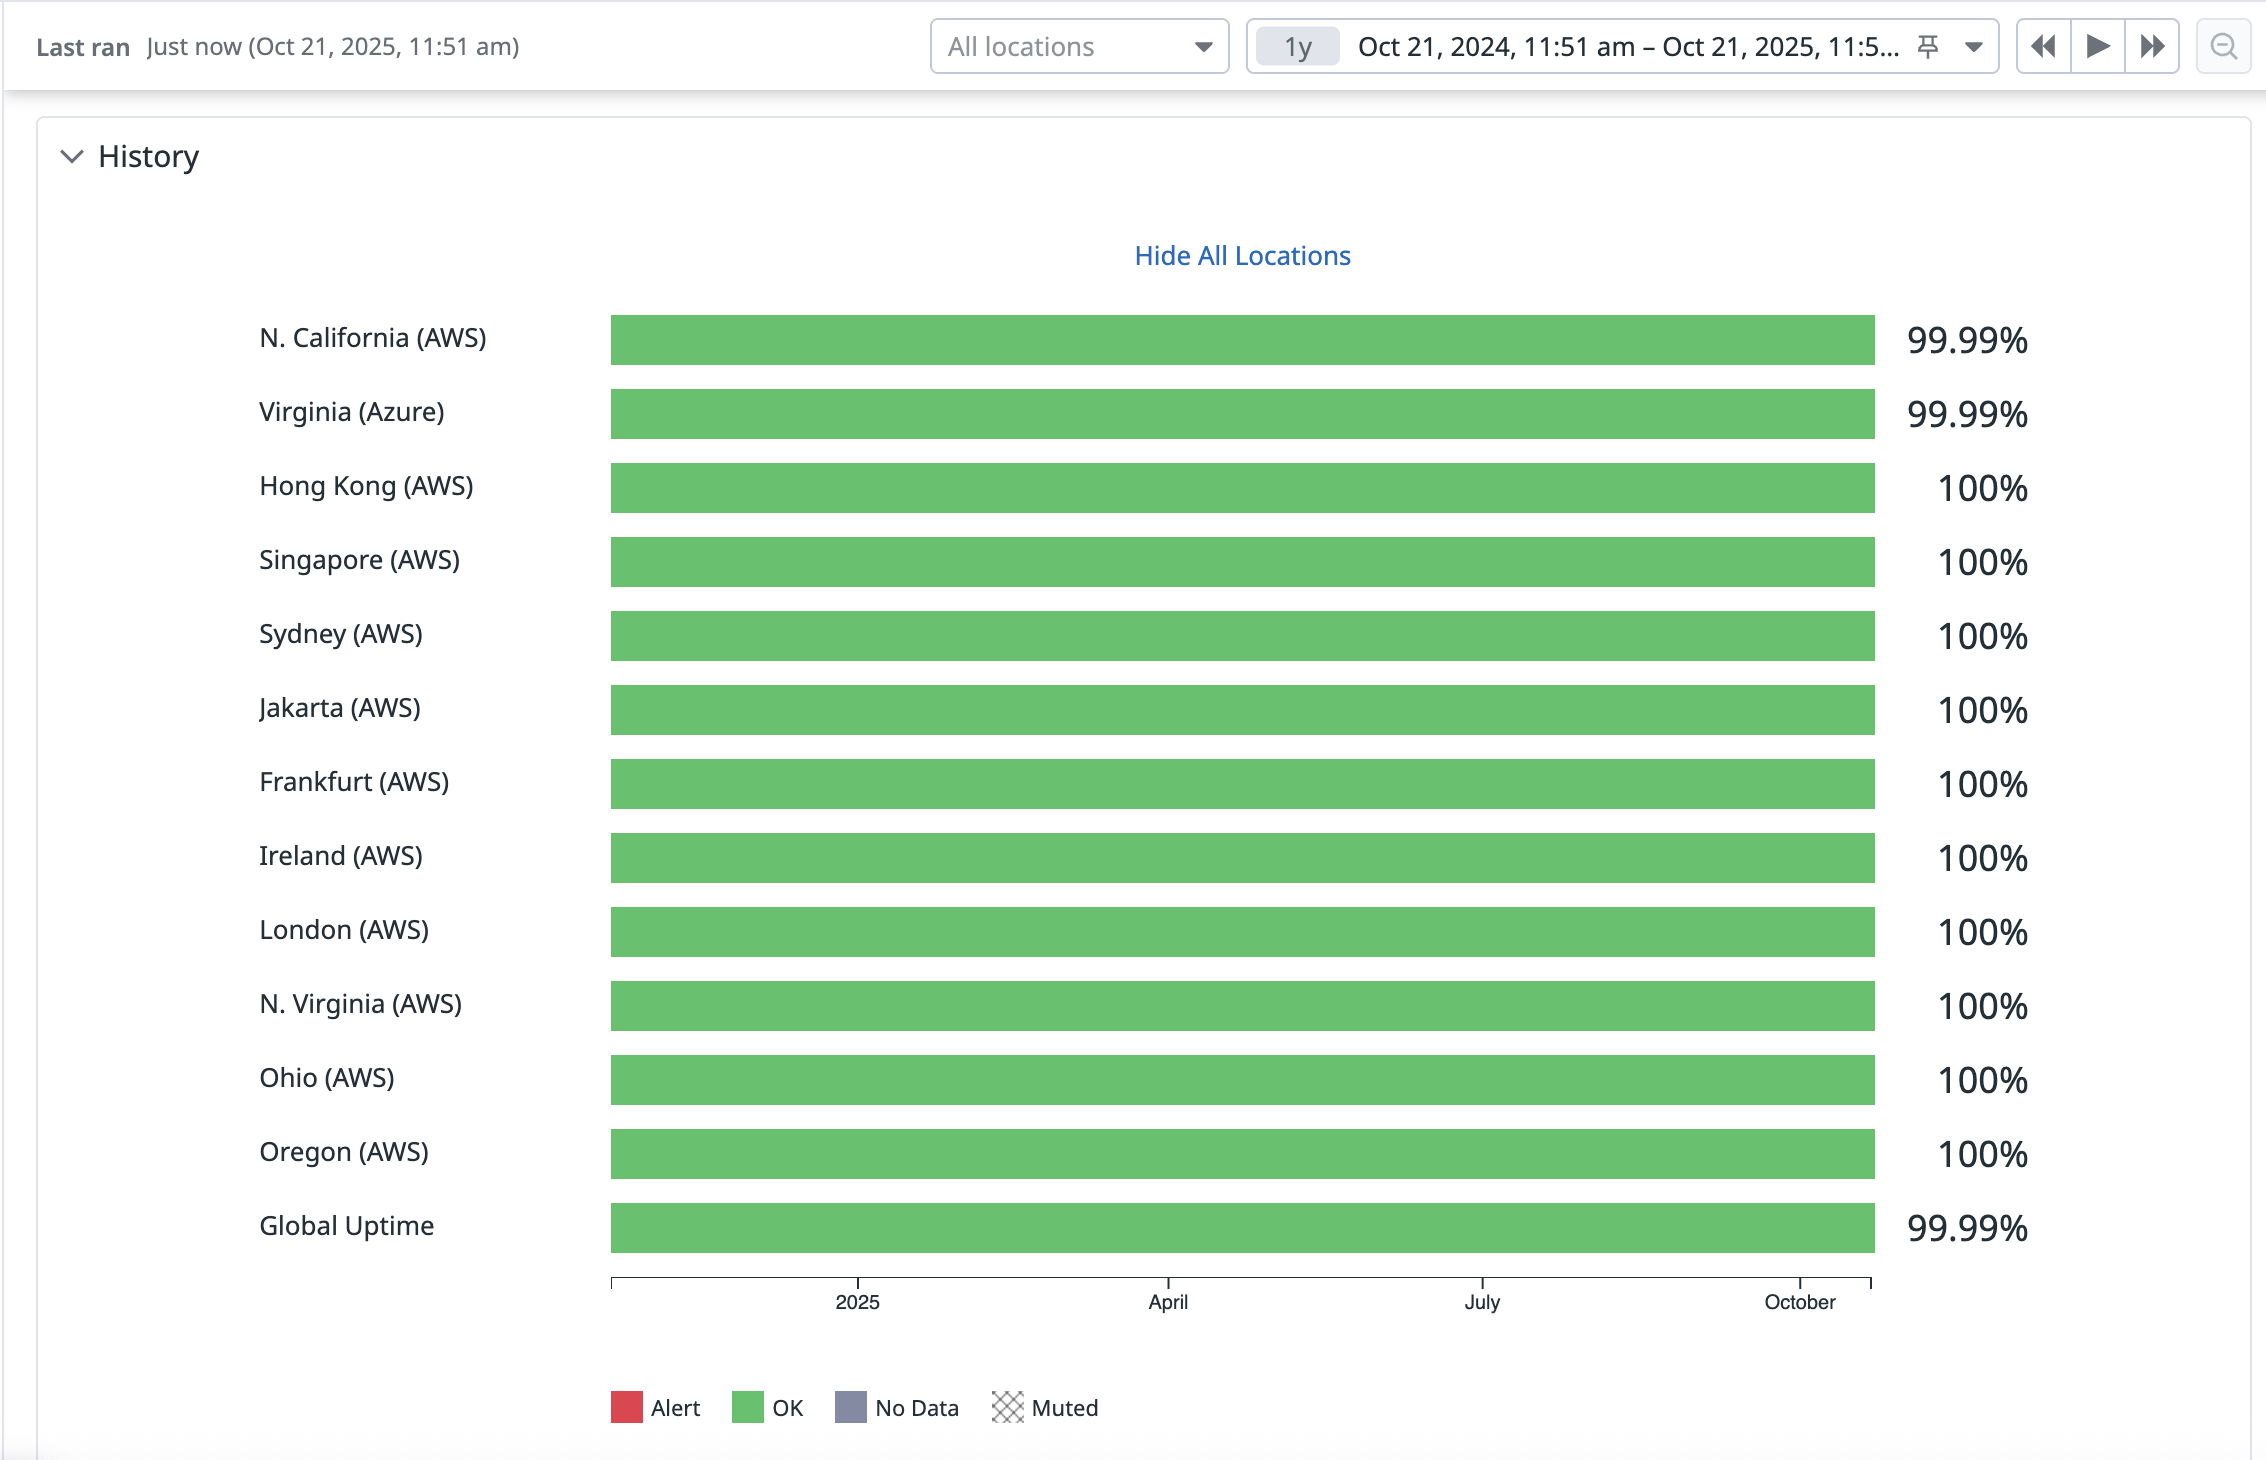Advance the time range forward
Viewport: 2266px width, 1460px height.
click(2097, 46)
